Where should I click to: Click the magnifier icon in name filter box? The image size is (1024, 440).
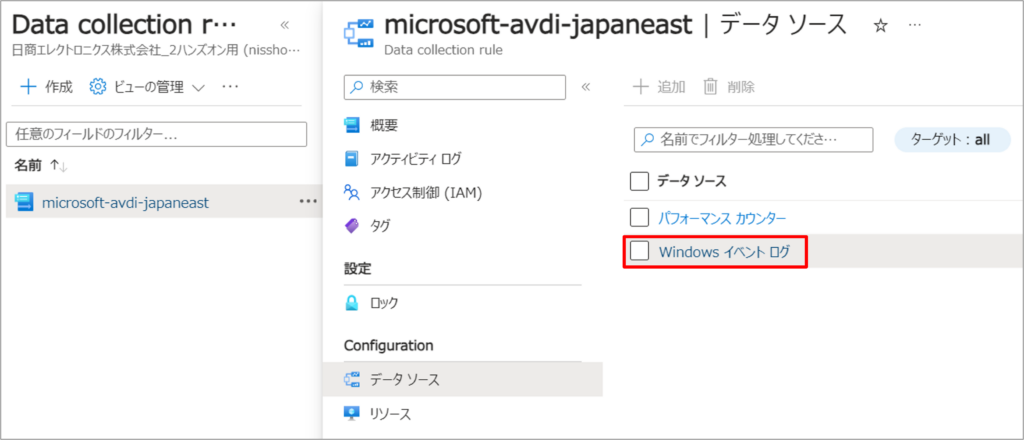pos(647,140)
